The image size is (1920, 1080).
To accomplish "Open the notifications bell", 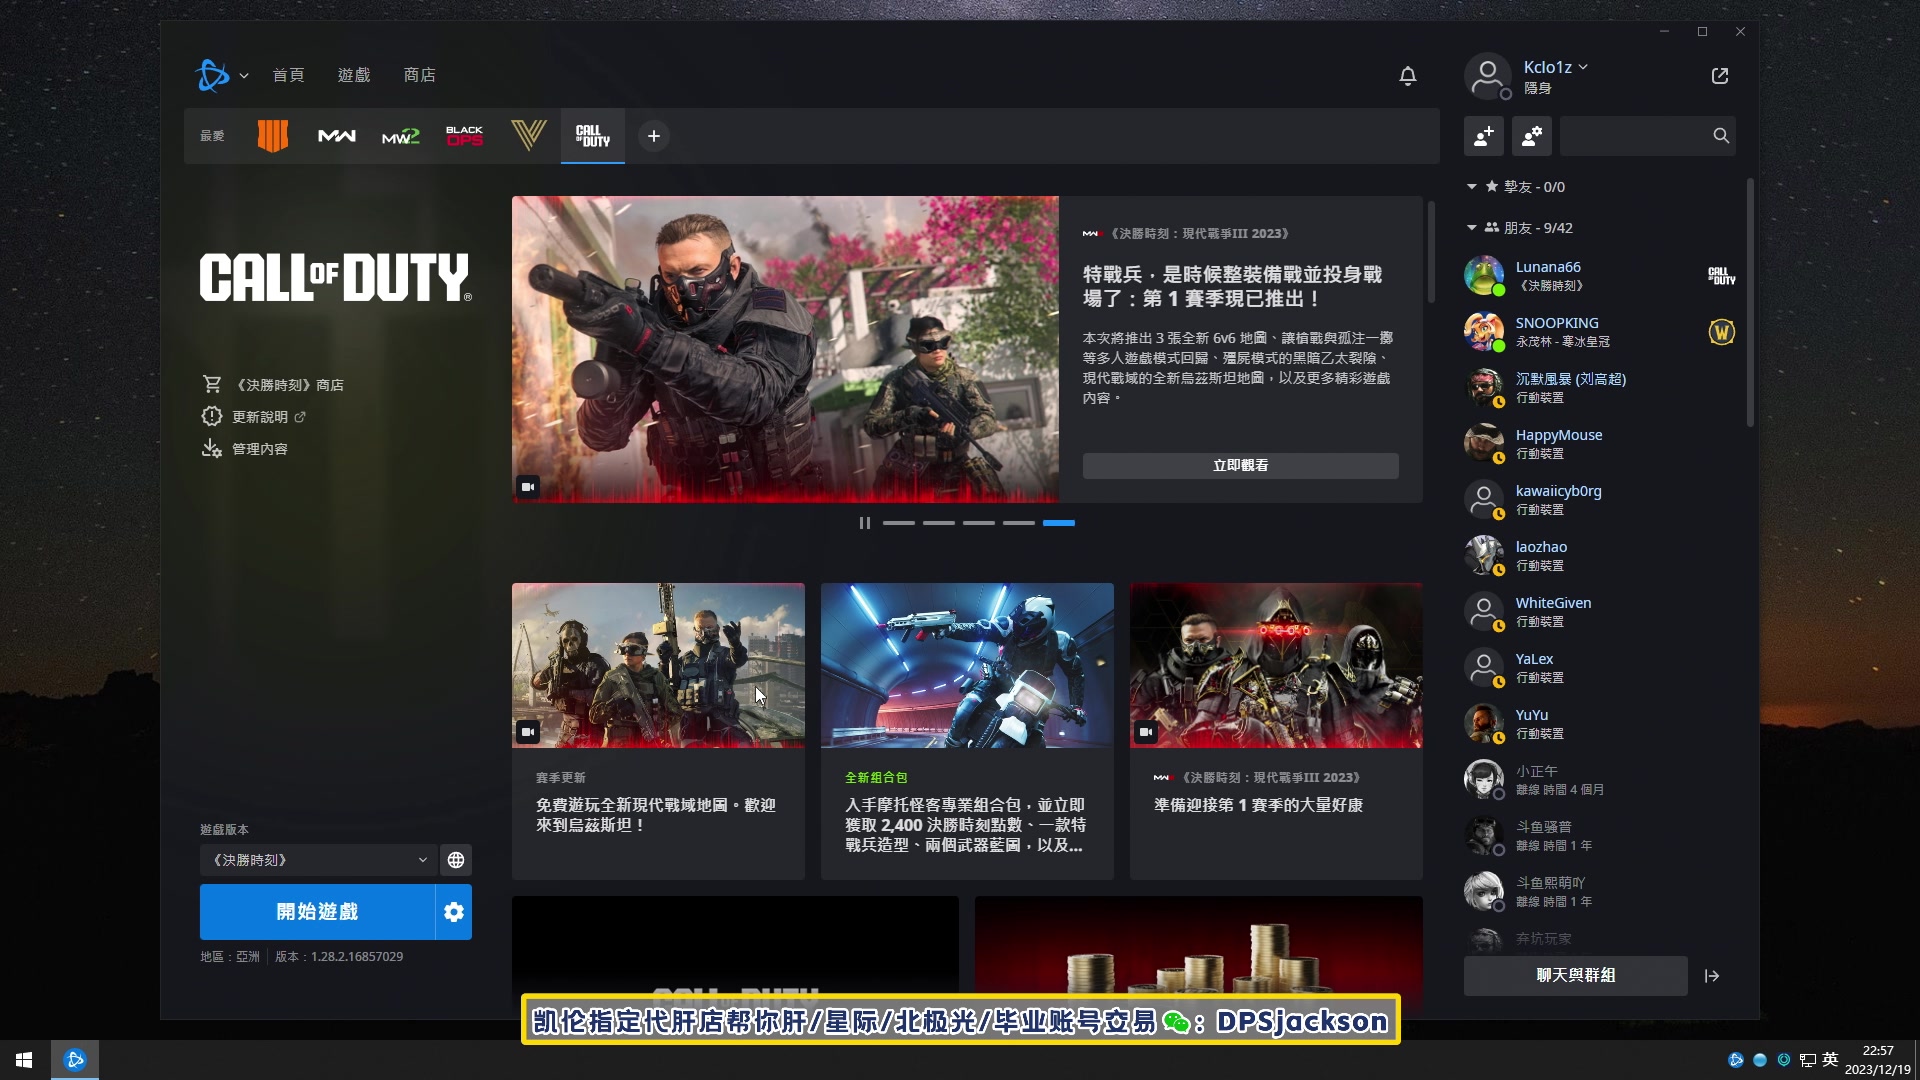I will point(1408,76).
